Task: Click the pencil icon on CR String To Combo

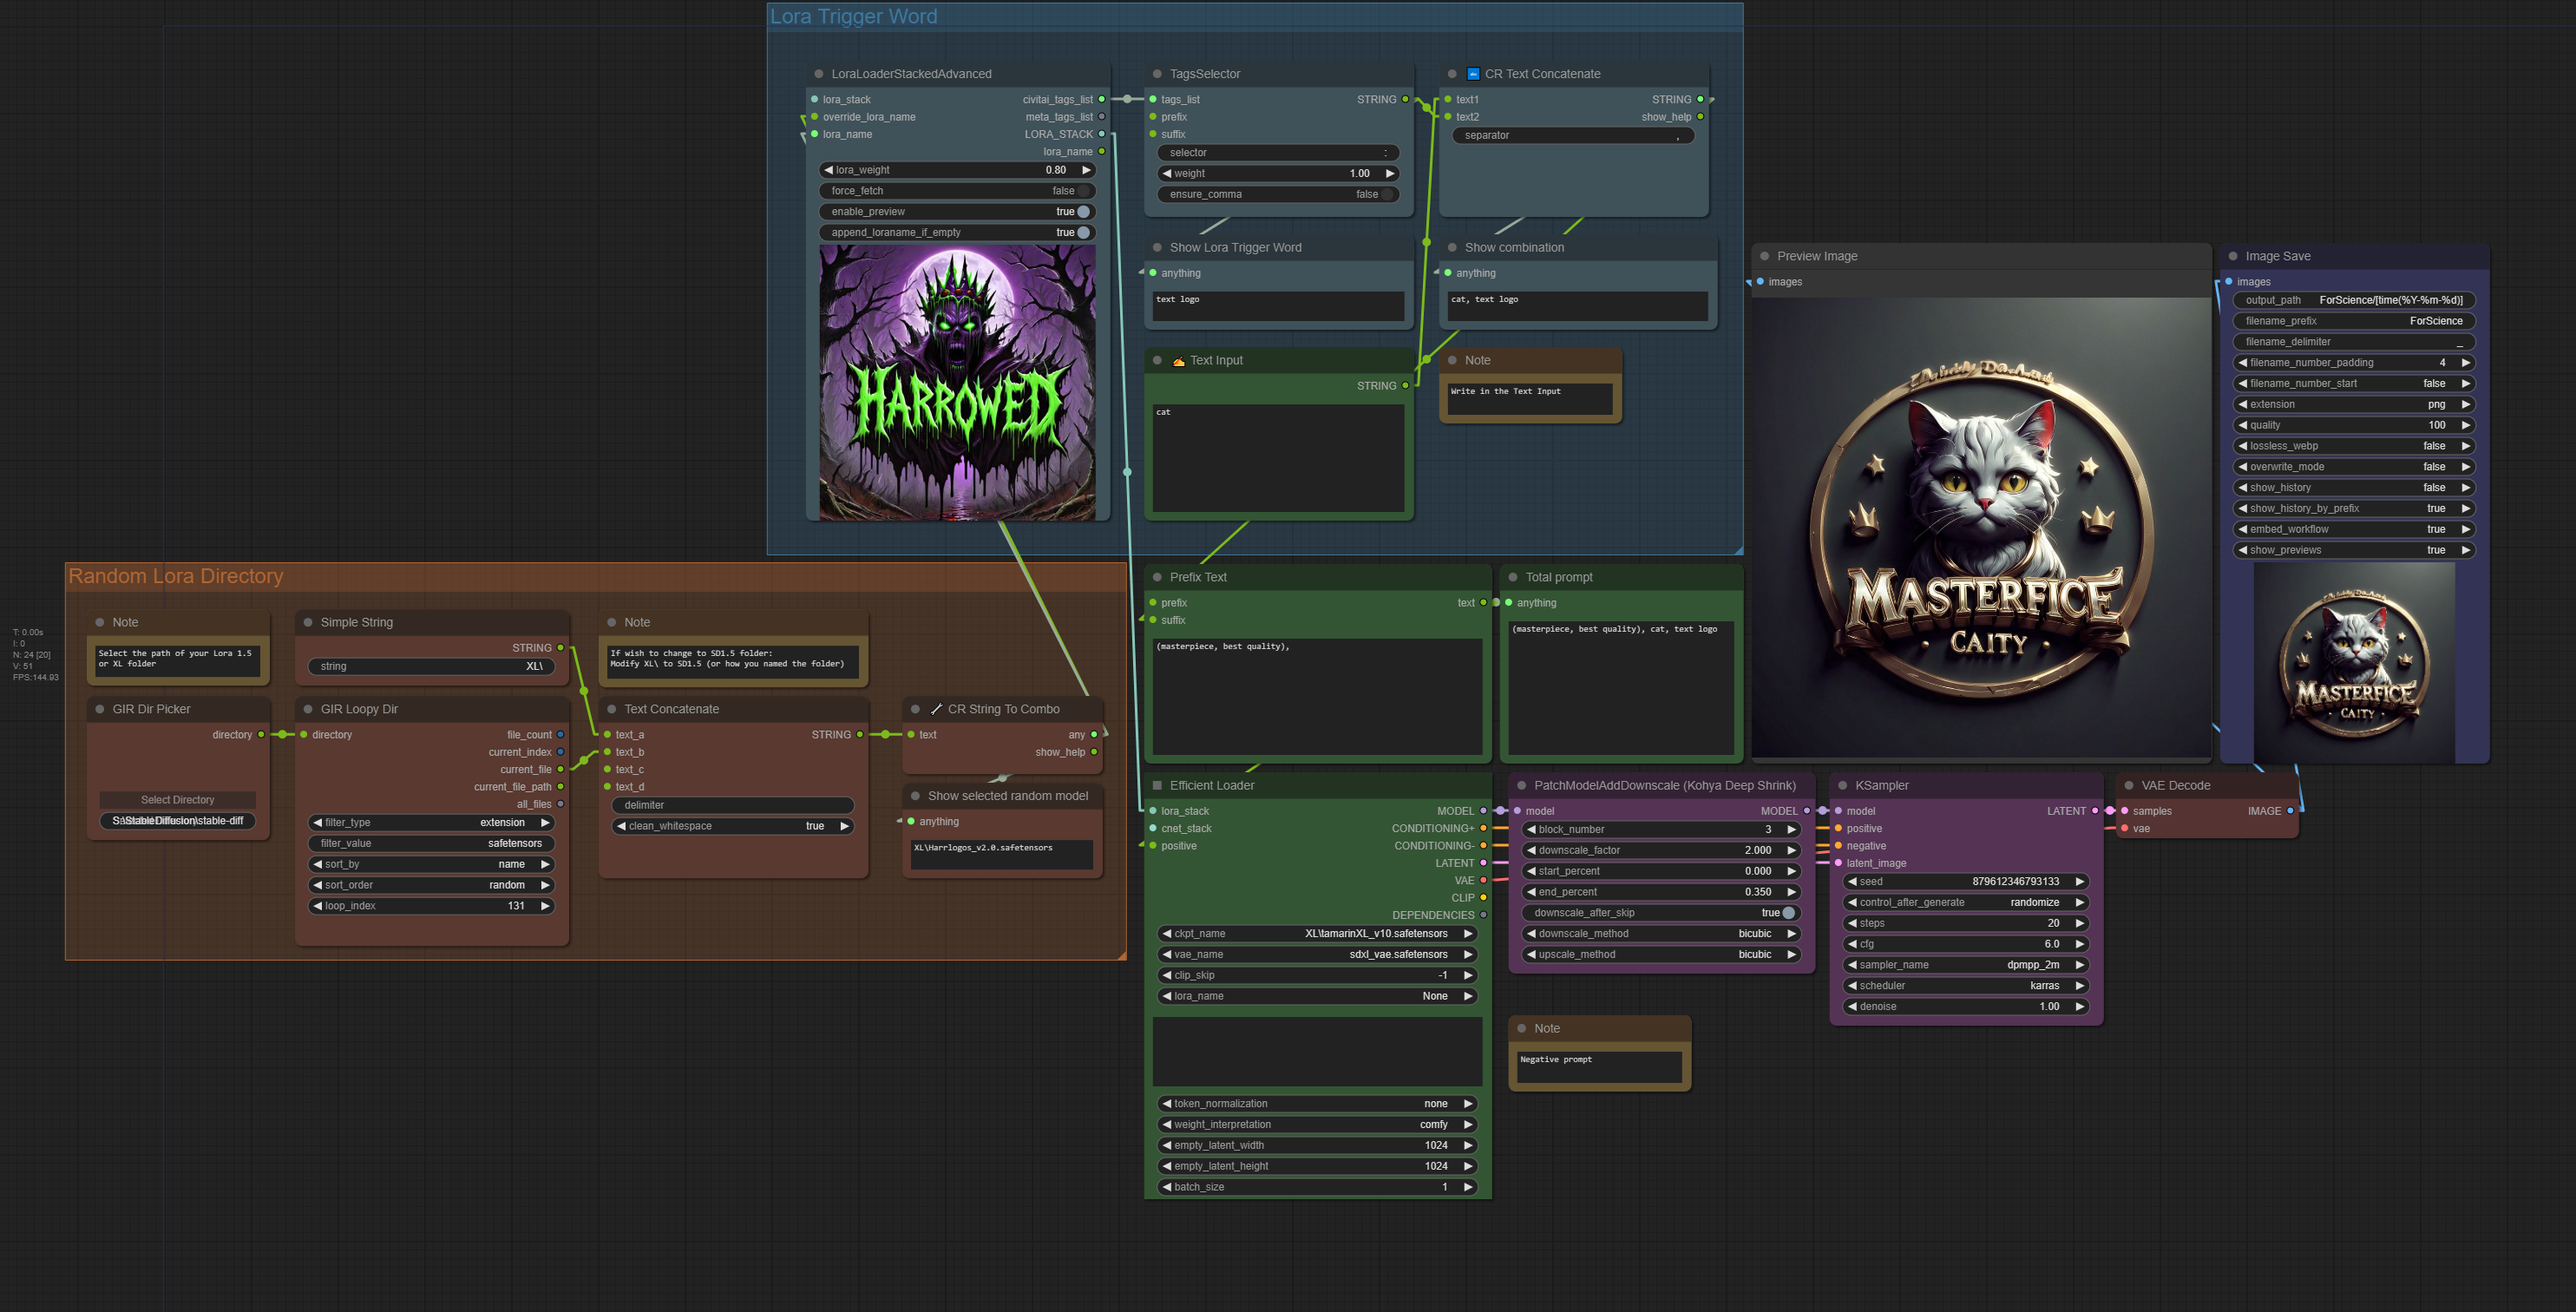Action: 936,709
